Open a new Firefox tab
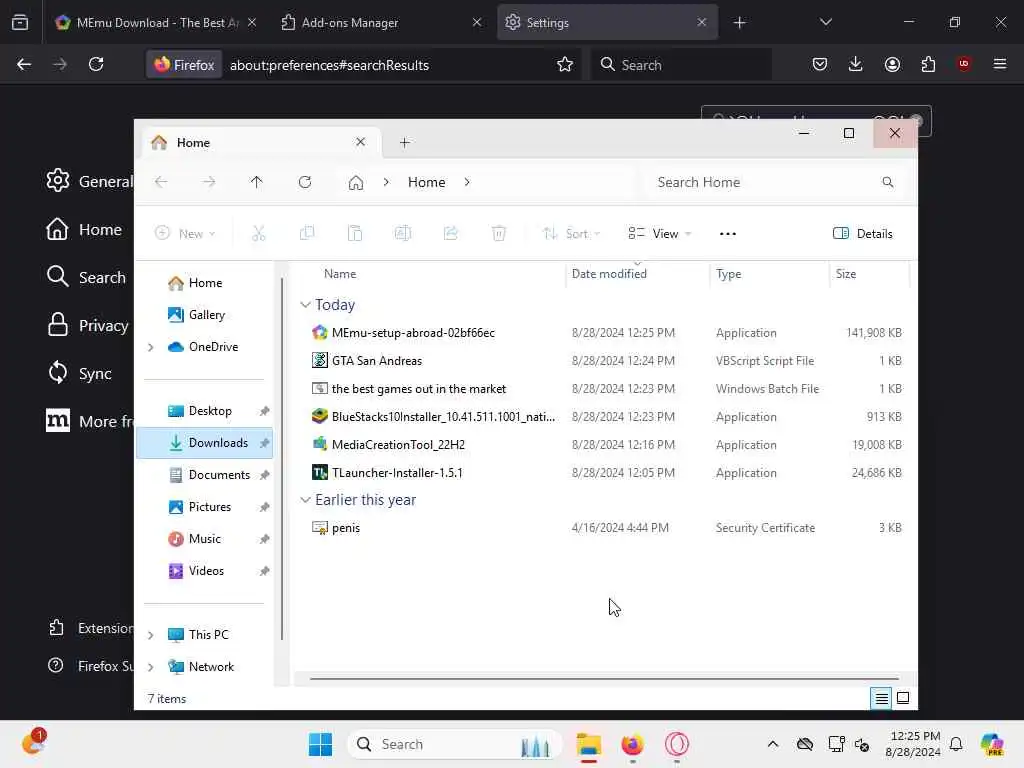The image size is (1024, 768). coord(739,22)
